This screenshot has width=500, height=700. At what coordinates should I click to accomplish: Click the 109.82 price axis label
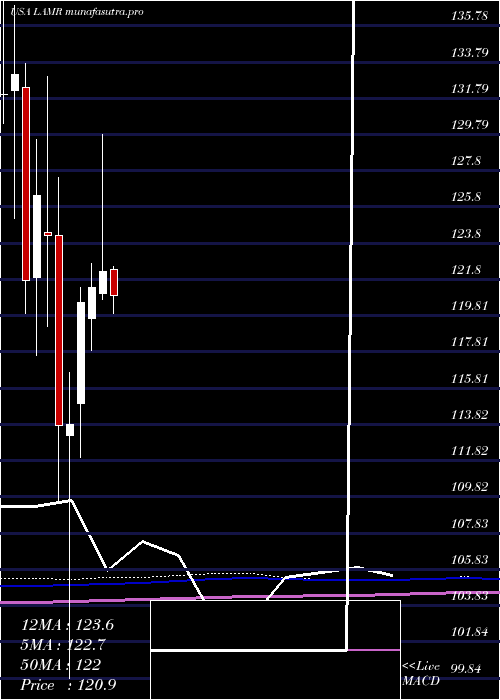click(x=469, y=487)
